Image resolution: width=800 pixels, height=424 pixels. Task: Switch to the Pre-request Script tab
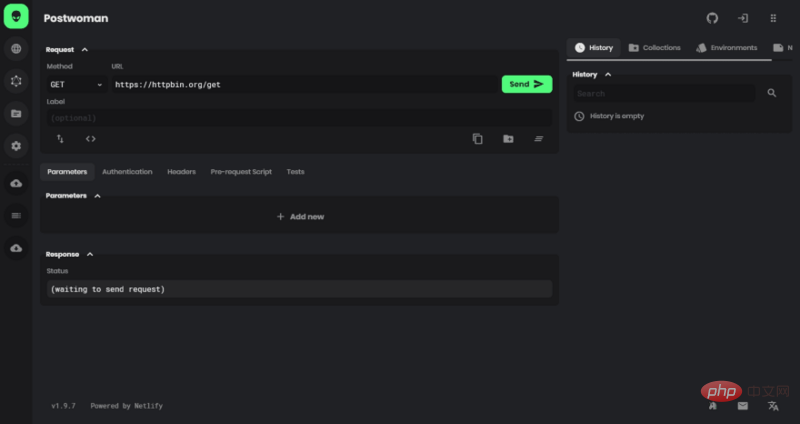(x=241, y=172)
